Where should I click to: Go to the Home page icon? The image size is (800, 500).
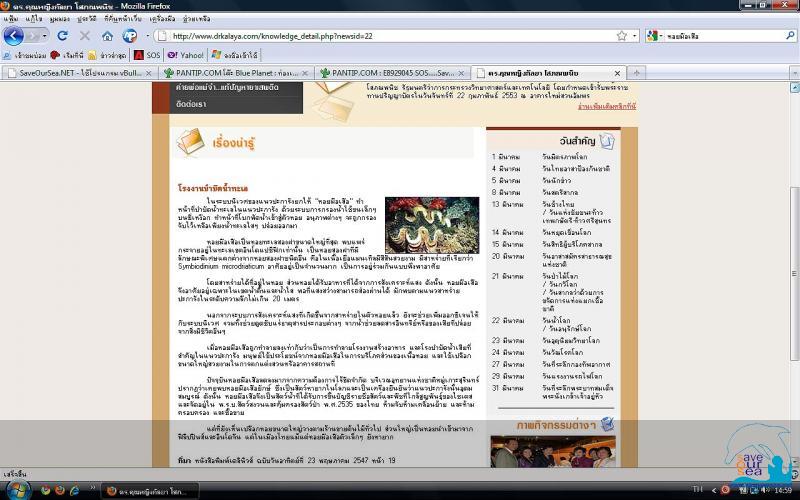coord(107,36)
